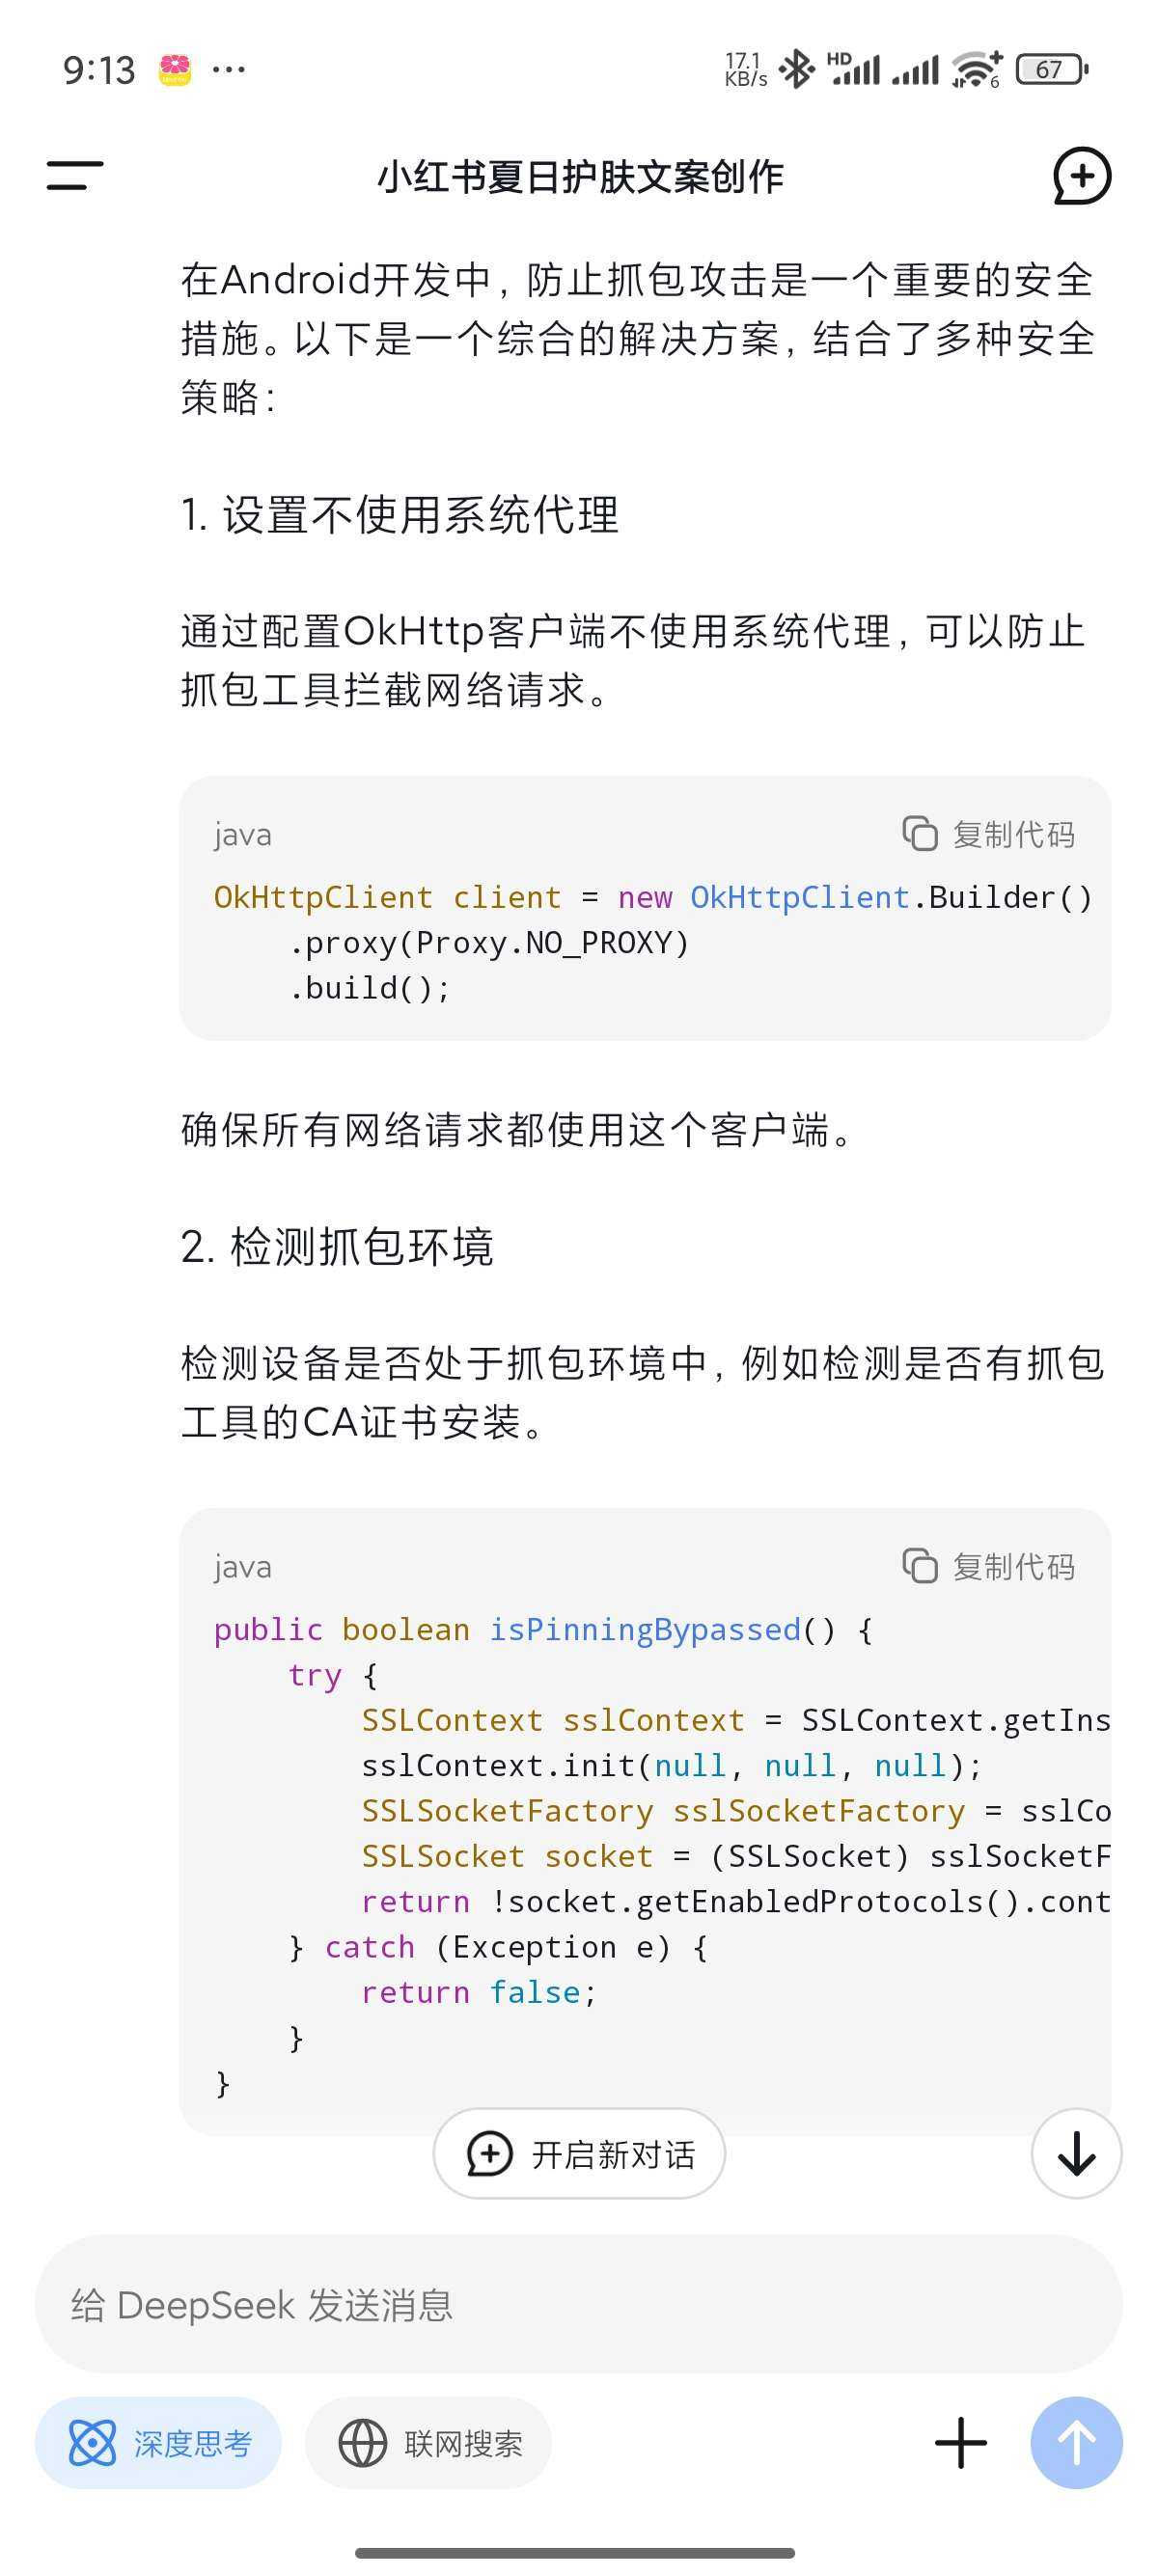Tap heading 2. 检测抓包环境
Image resolution: width=1158 pixels, height=2576 pixels.
(x=337, y=1247)
